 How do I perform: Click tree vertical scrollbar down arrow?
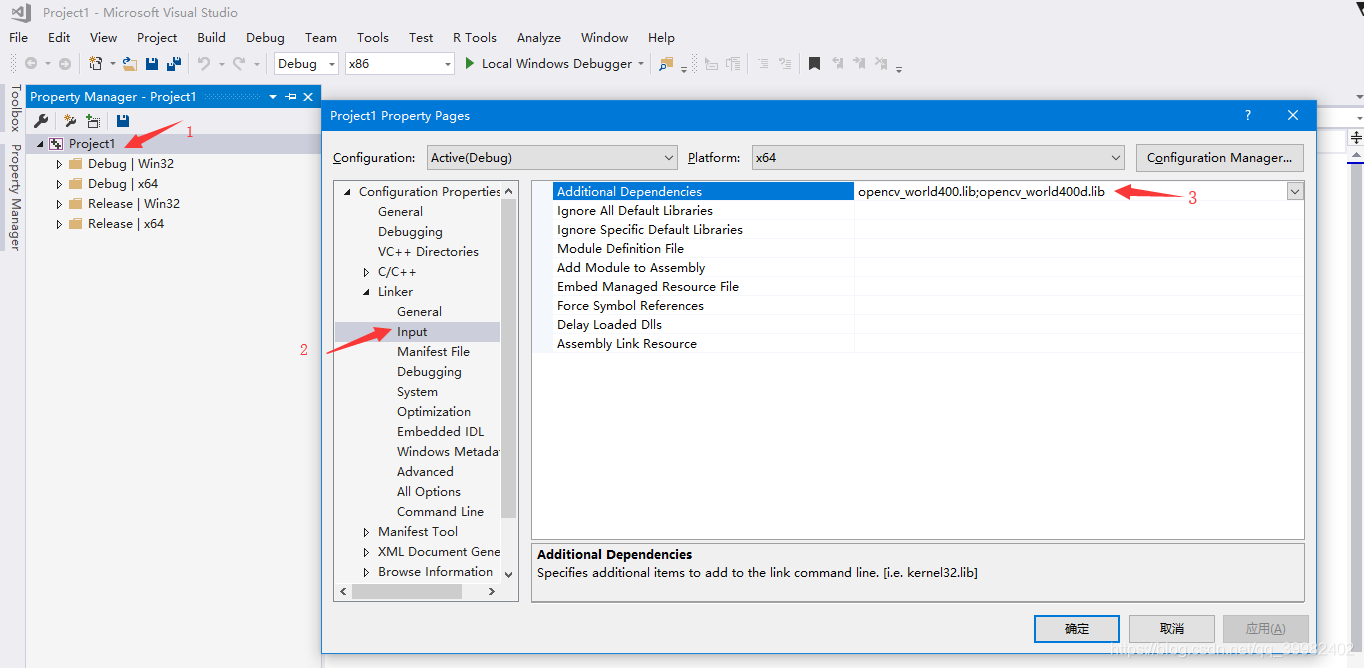[x=508, y=574]
